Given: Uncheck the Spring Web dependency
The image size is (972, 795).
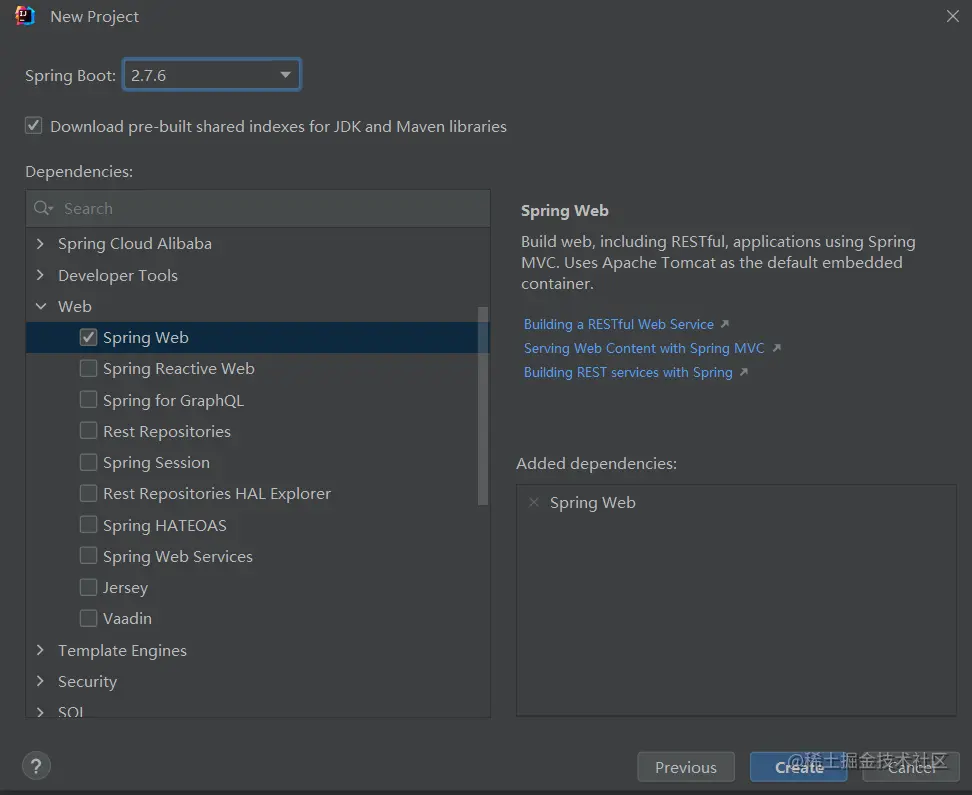Looking at the screenshot, I should click(x=88, y=338).
